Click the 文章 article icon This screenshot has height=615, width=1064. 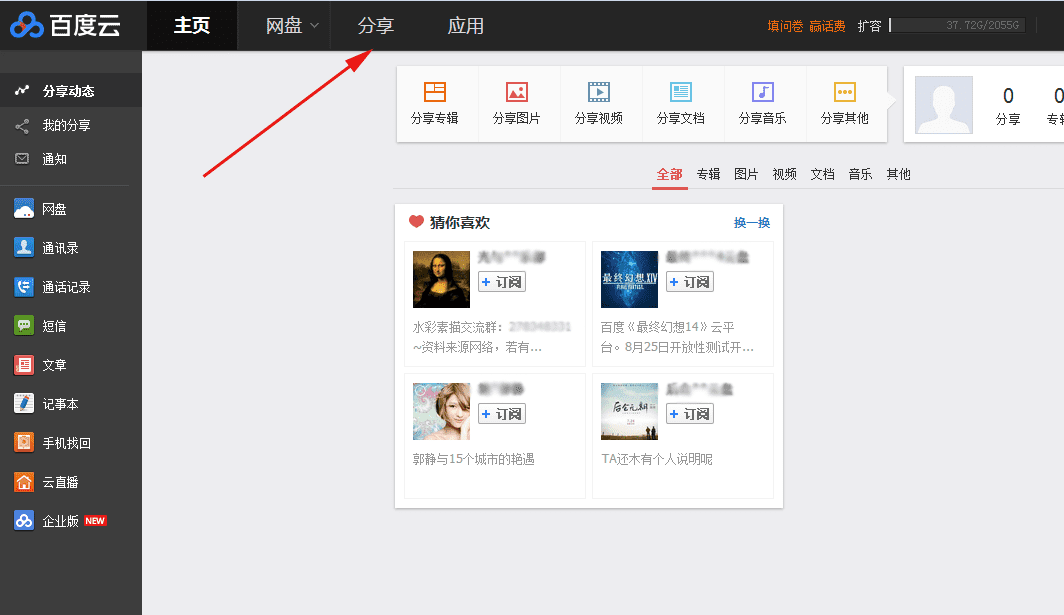(x=24, y=365)
